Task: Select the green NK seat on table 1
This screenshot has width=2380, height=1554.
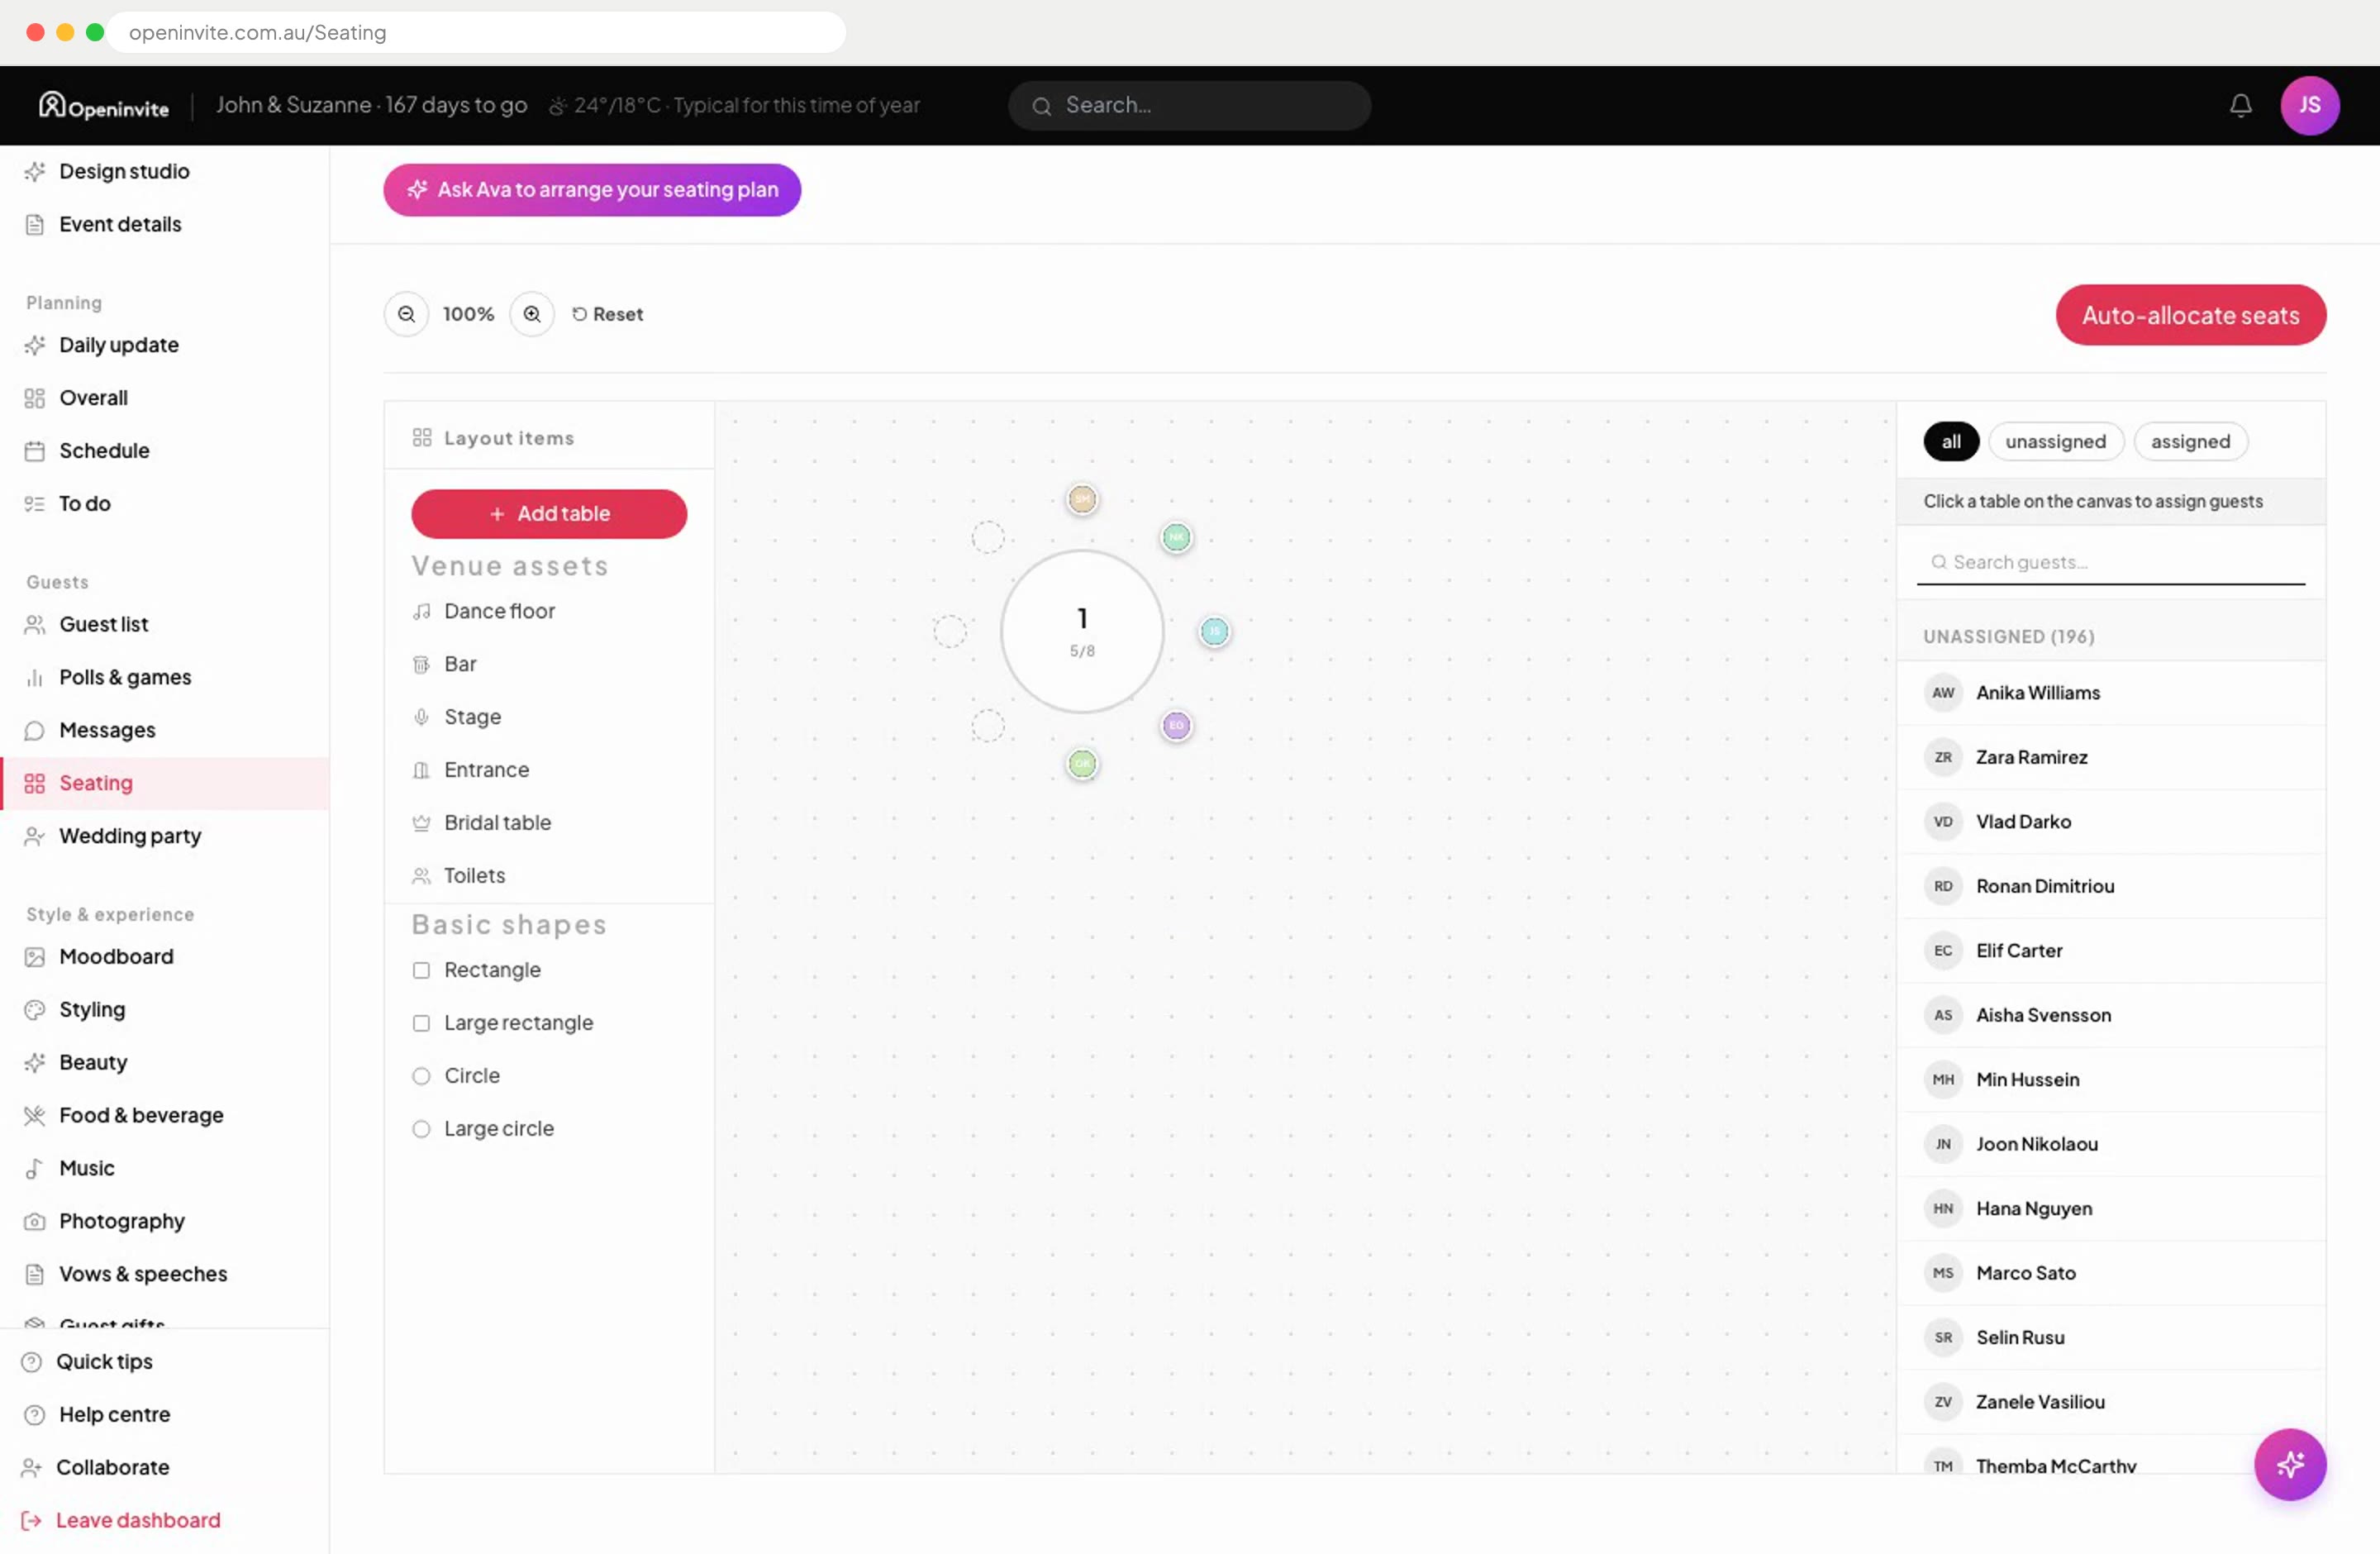Action: [1176, 538]
